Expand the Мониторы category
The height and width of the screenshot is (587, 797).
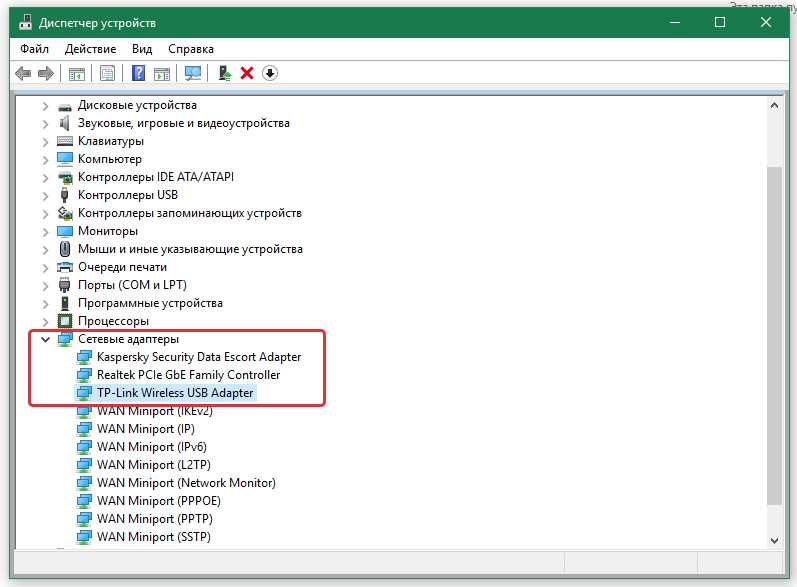[46, 232]
